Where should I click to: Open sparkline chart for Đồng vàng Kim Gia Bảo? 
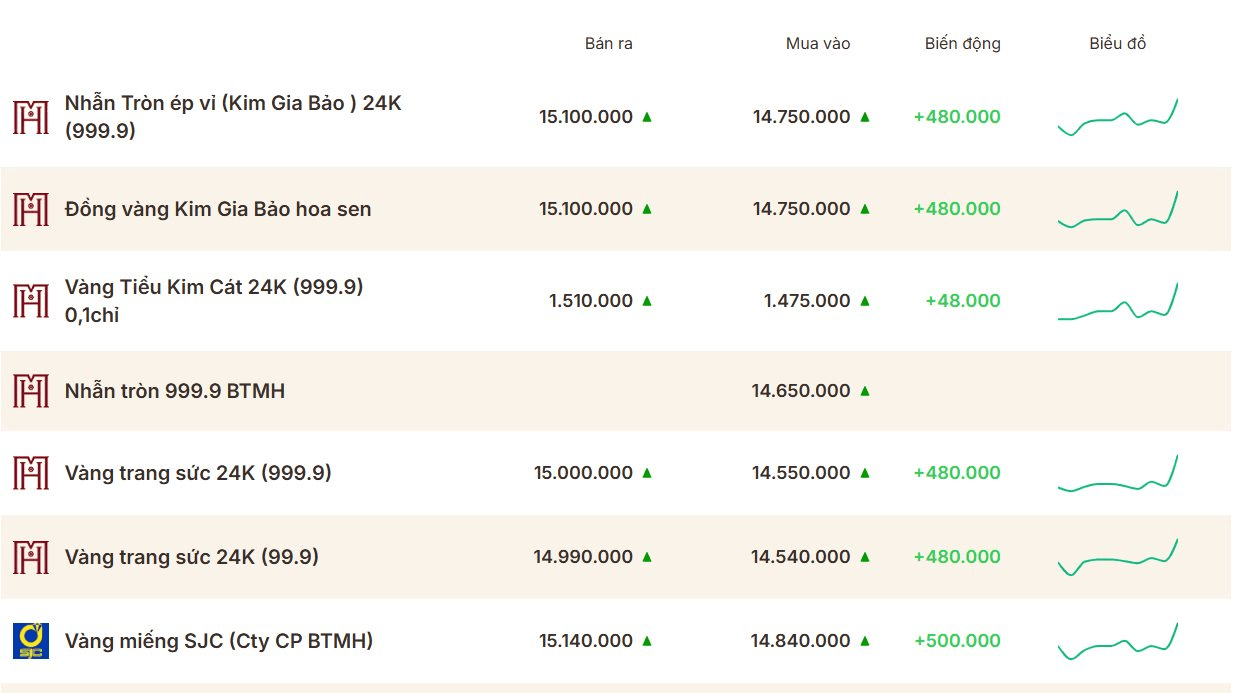point(1118,209)
